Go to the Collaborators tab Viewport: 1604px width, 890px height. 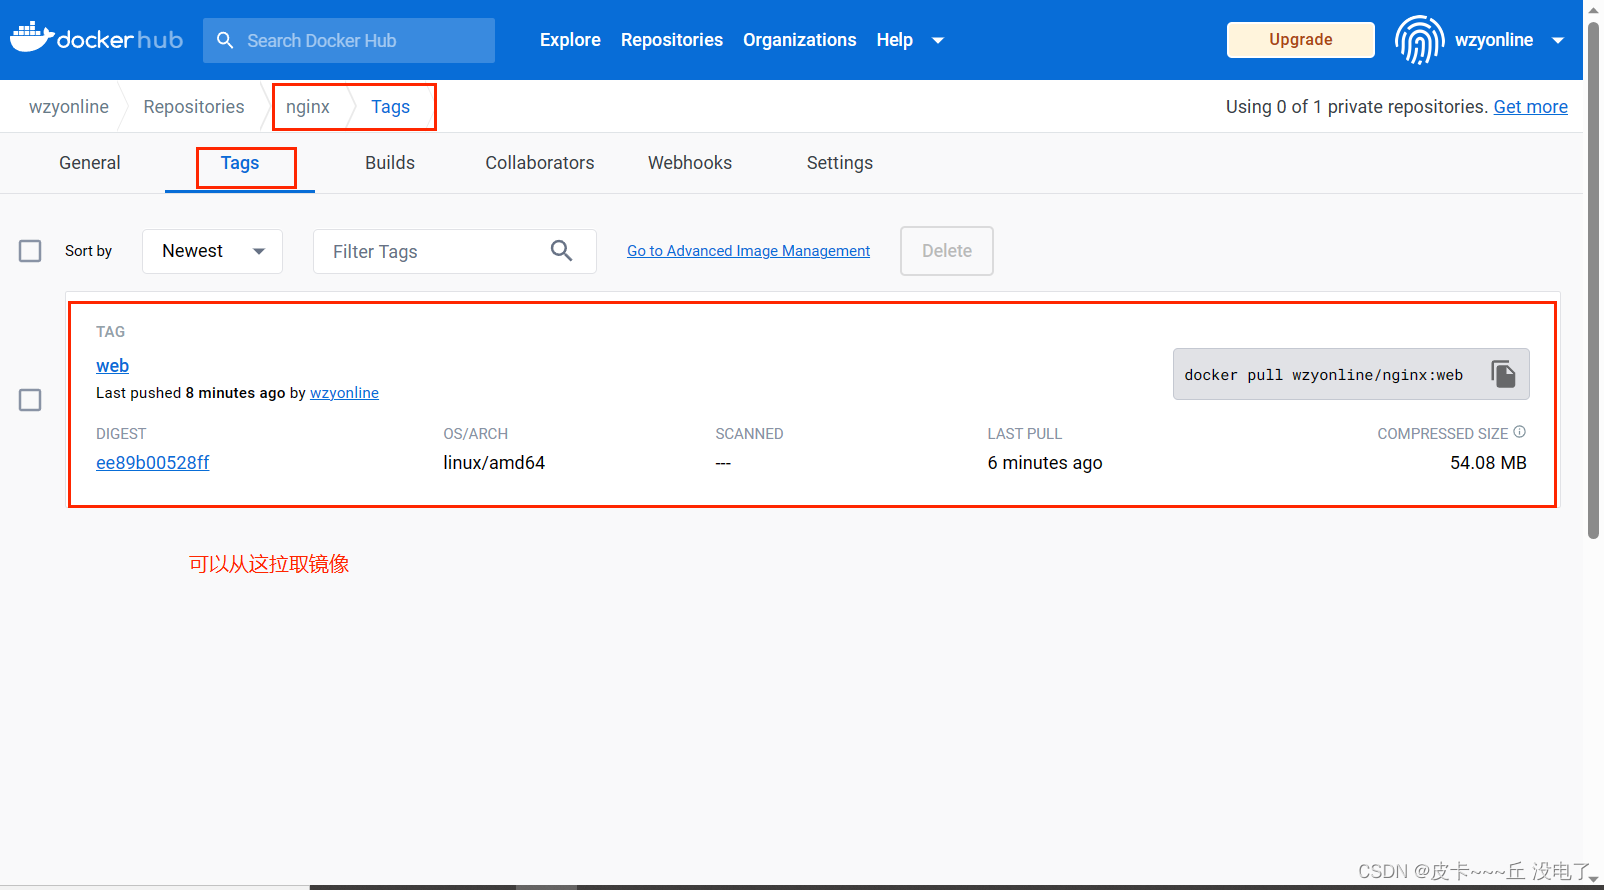540,163
